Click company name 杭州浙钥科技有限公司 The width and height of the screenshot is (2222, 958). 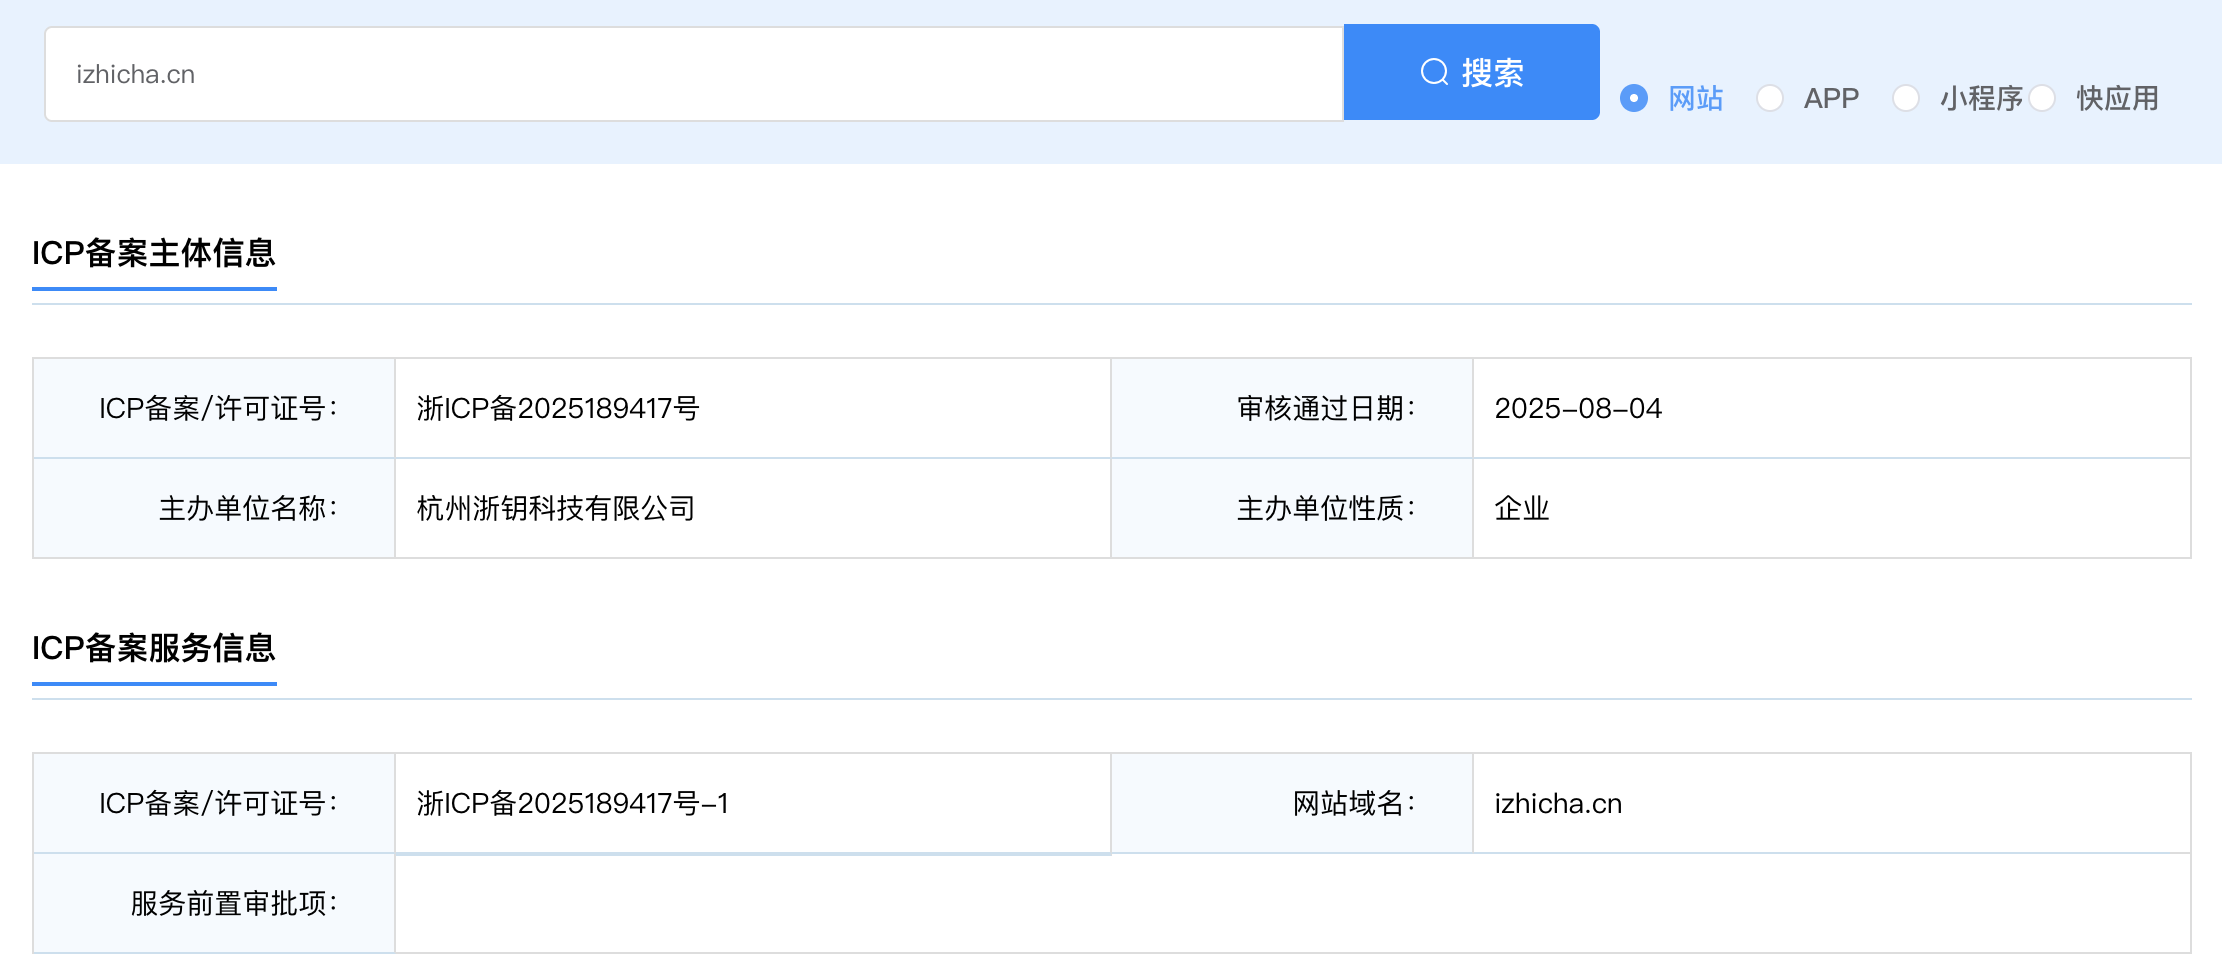click(x=556, y=508)
